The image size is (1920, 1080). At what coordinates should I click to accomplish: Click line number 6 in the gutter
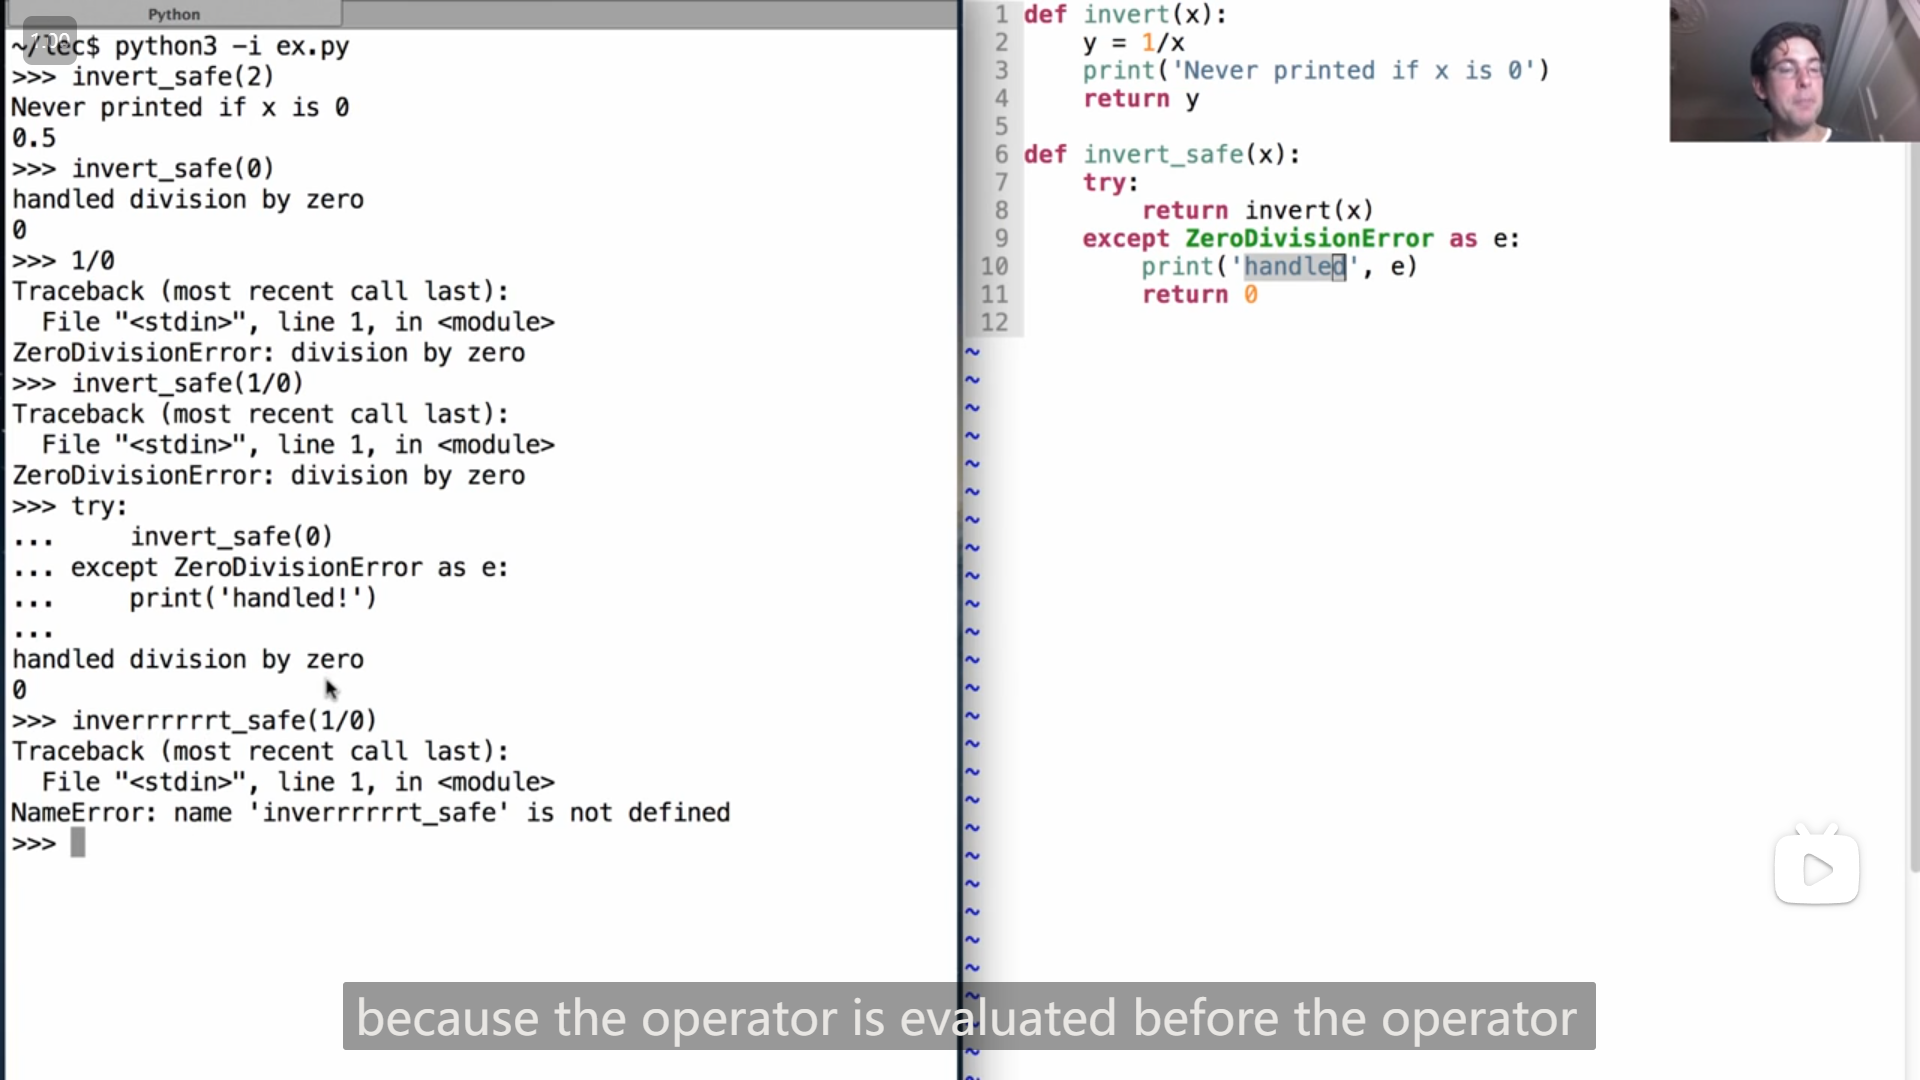(x=1001, y=154)
